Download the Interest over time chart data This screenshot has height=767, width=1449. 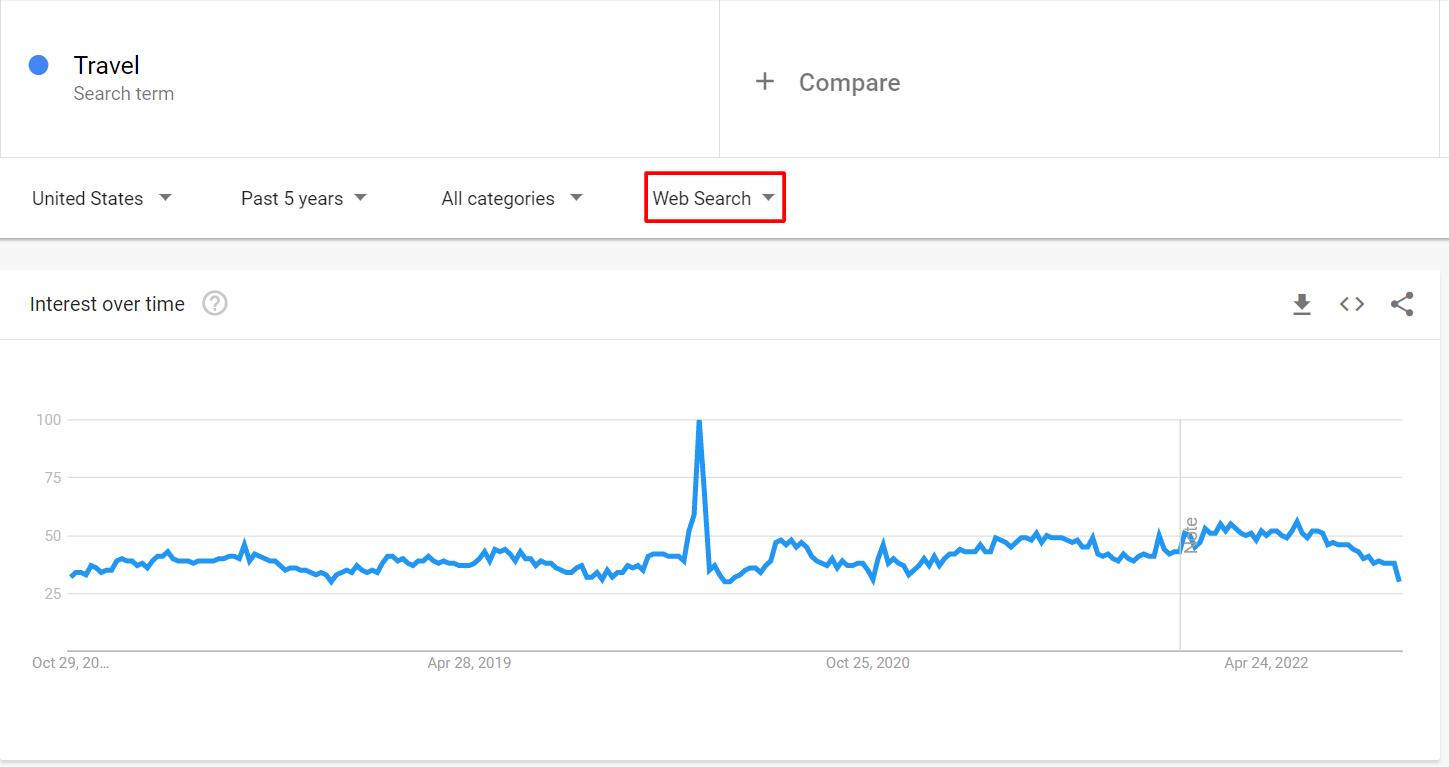pyautogui.click(x=1301, y=304)
